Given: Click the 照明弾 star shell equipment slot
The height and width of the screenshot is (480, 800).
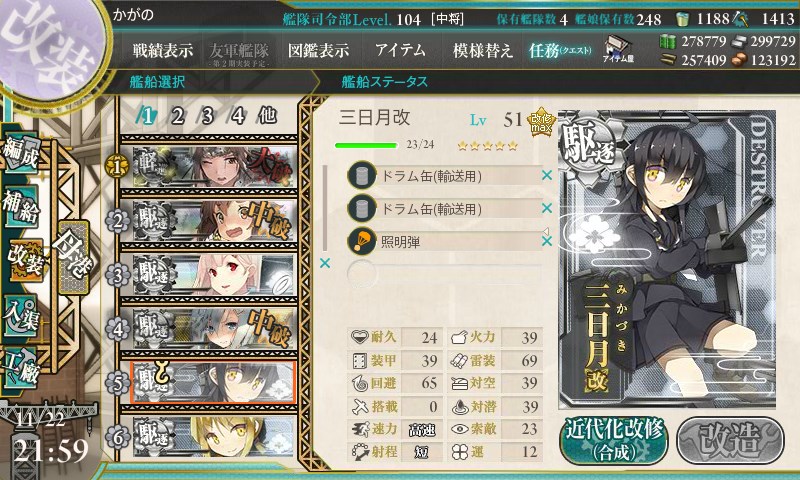Looking at the screenshot, I should coord(443,241).
